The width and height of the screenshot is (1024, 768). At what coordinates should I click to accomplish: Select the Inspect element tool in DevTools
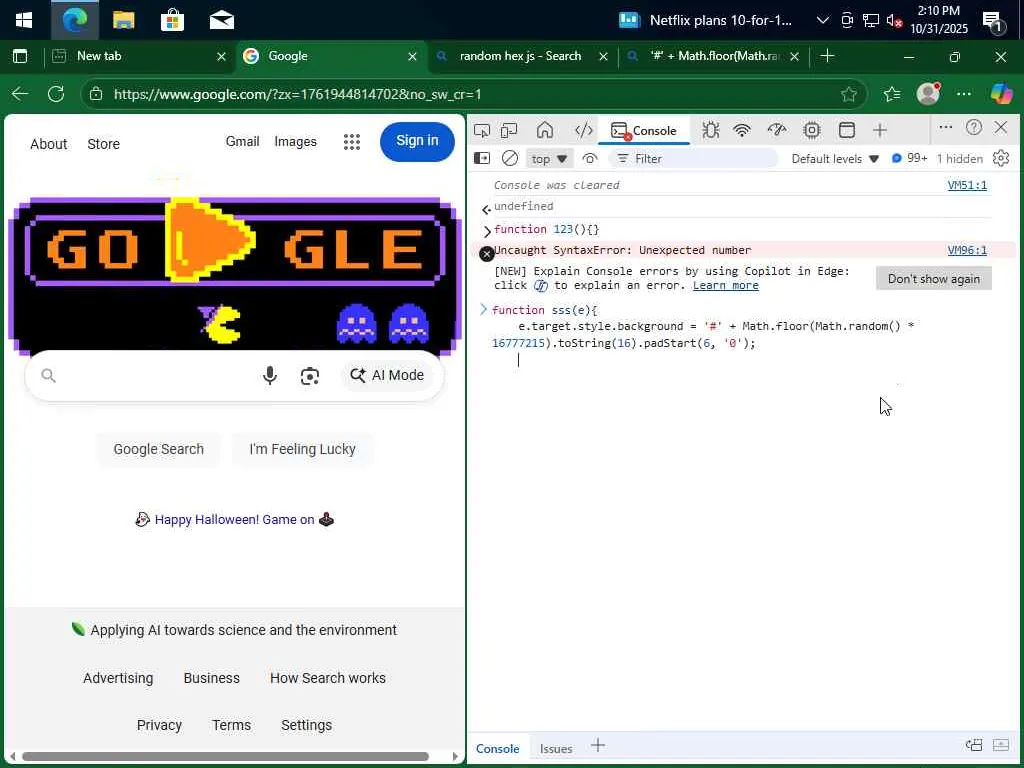click(482, 131)
